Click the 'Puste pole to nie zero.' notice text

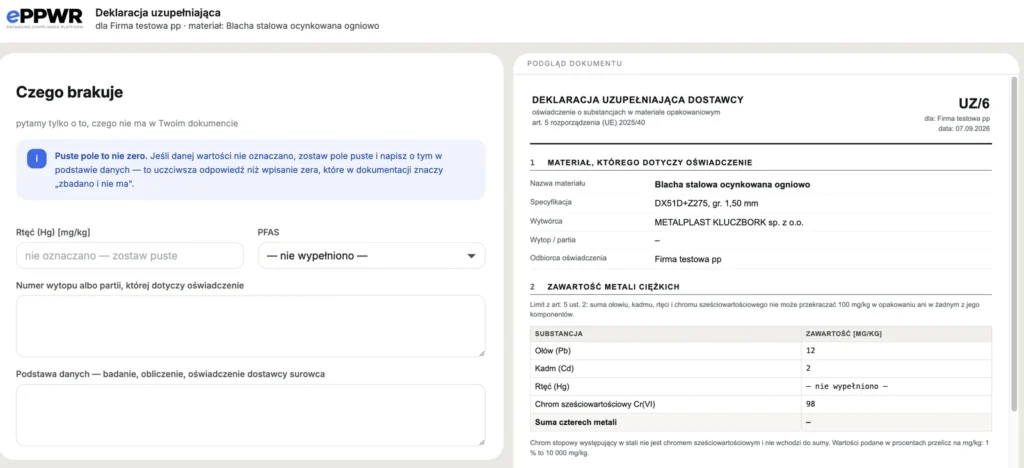pos(101,157)
